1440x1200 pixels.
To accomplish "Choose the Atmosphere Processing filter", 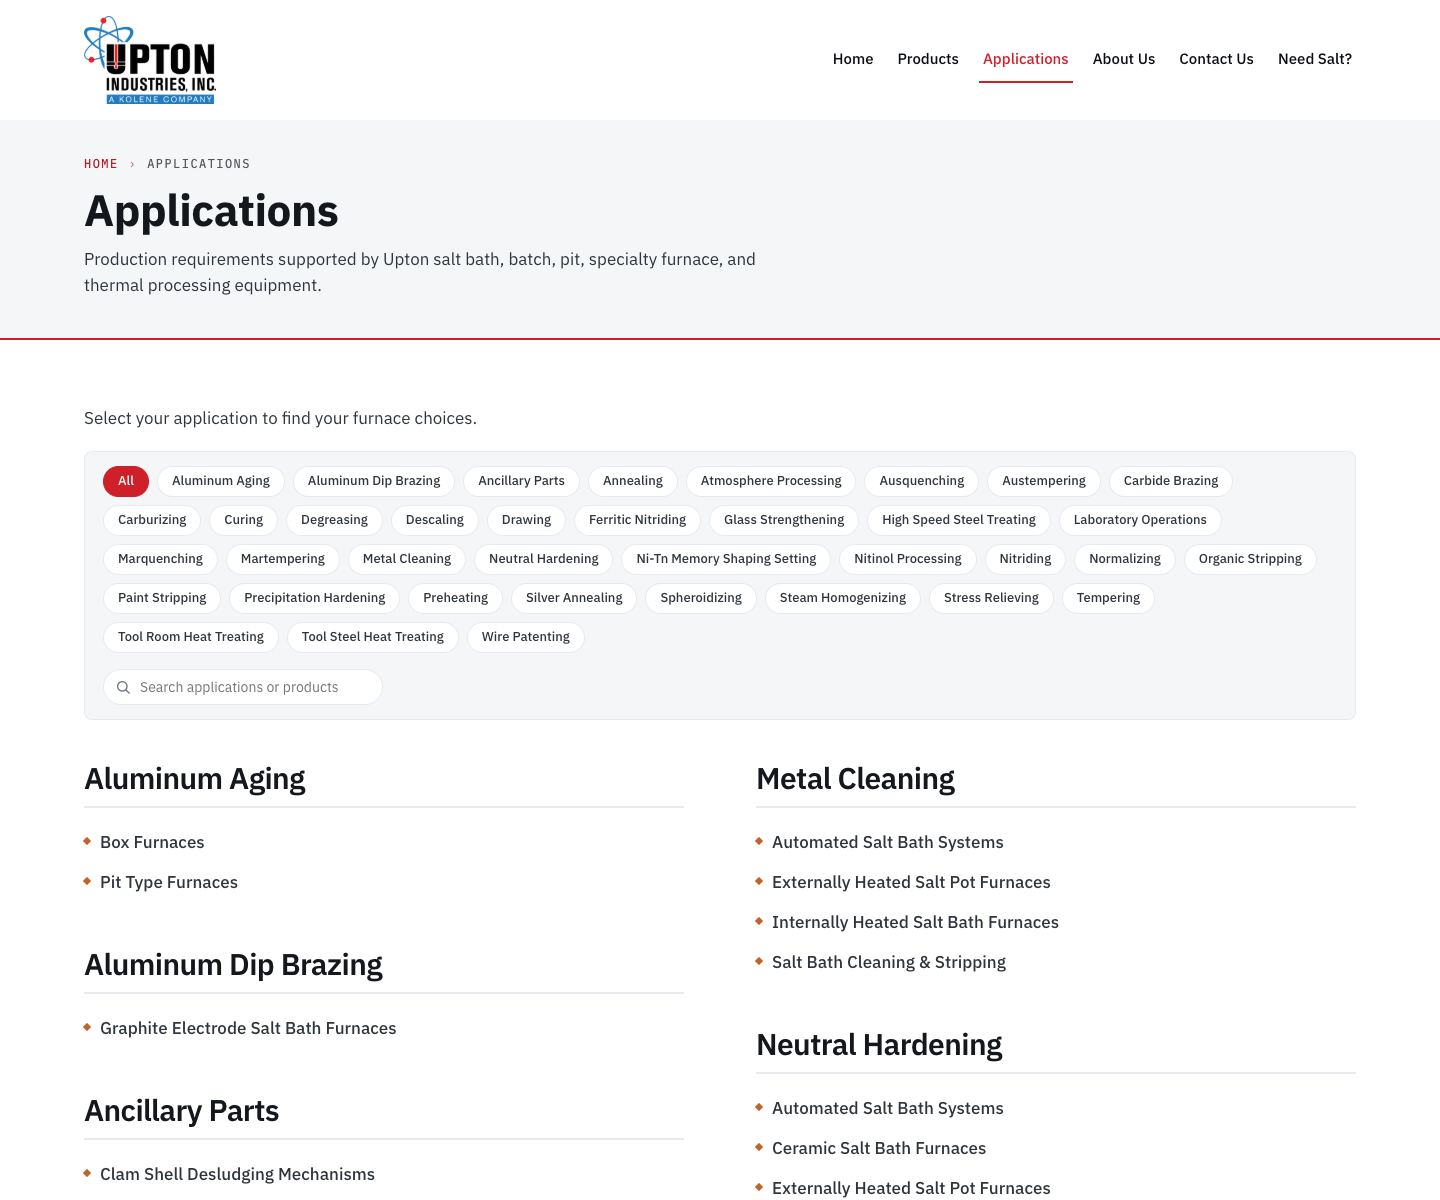I will coord(771,481).
